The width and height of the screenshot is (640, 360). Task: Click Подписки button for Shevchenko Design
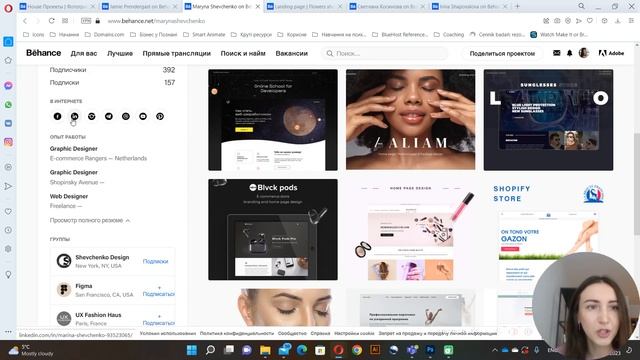pos(156,261)
